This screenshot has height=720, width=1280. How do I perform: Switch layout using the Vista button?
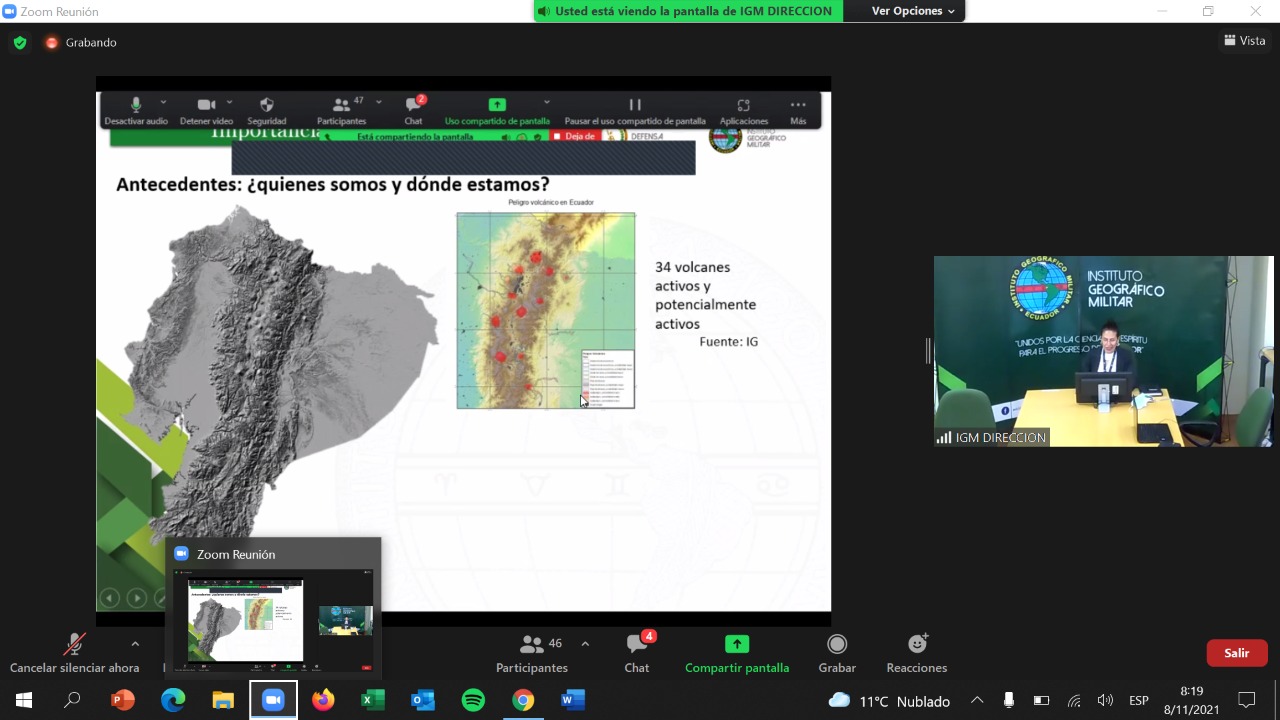[x=1245, y=41]
